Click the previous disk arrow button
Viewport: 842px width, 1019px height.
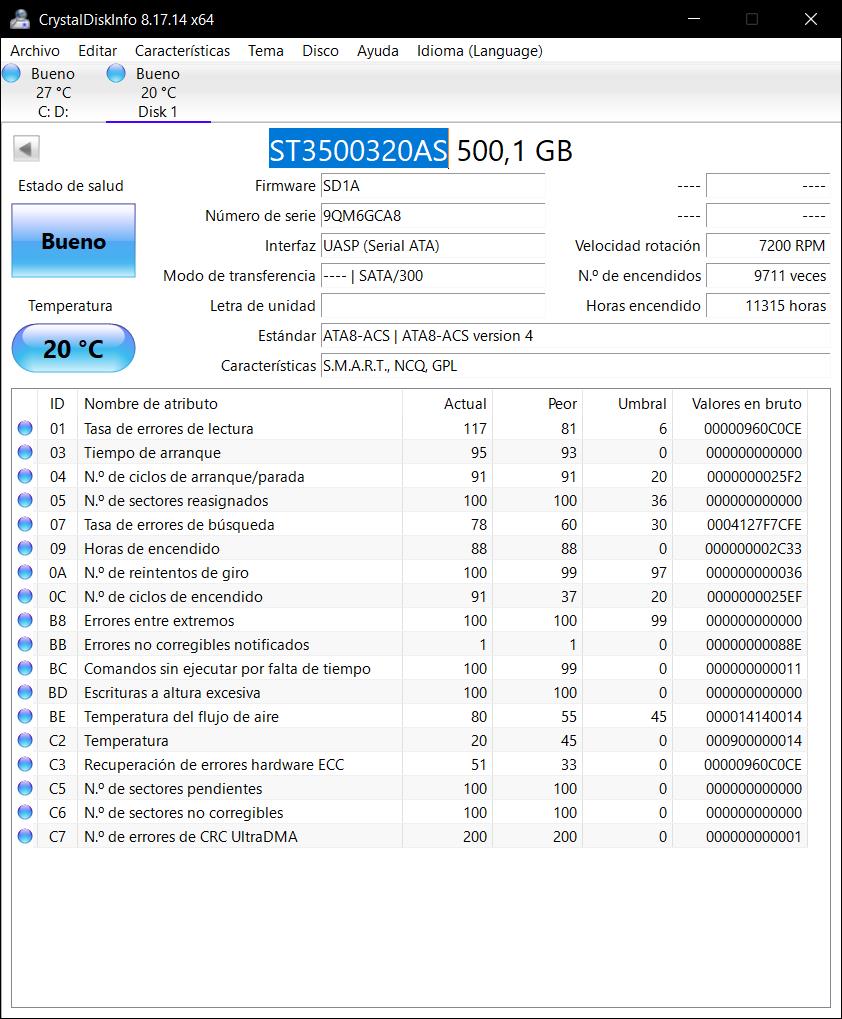point(26,149)
